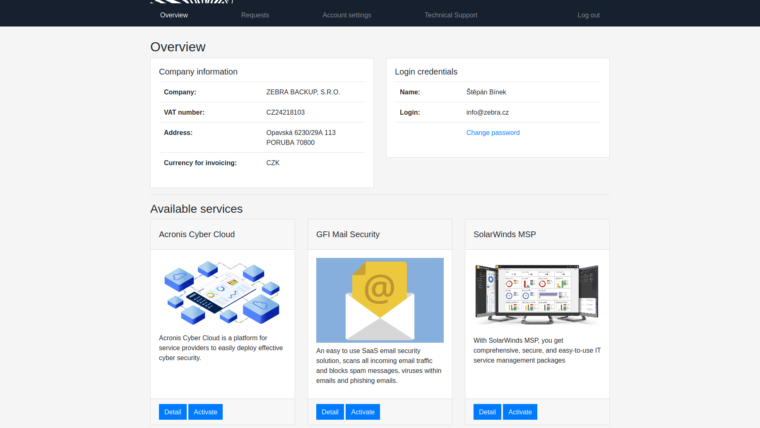Click the Currency for invoicing label
The width and height of the screenshot is (760, 428).
[200, 163]
